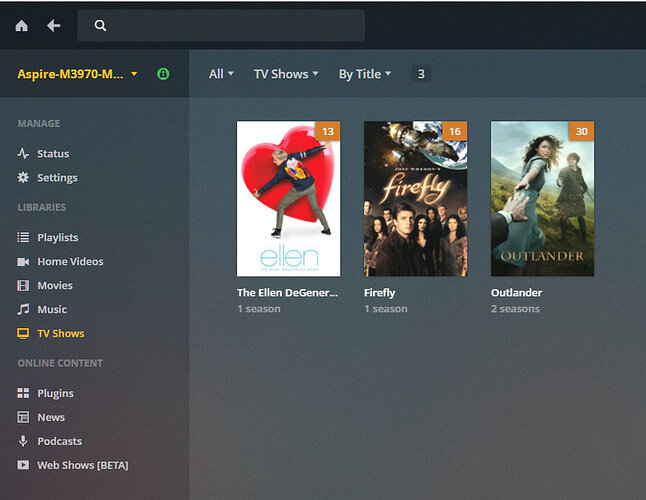This screenshot has height=500, width=646.
Task: Open the Firefly poster thumbnail
Action: click(415, 199)
